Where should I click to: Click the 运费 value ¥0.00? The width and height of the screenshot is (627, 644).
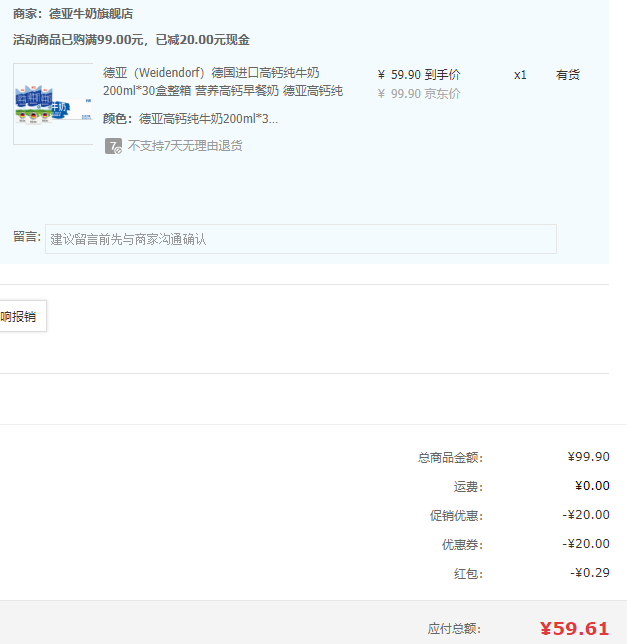(592, 486)
